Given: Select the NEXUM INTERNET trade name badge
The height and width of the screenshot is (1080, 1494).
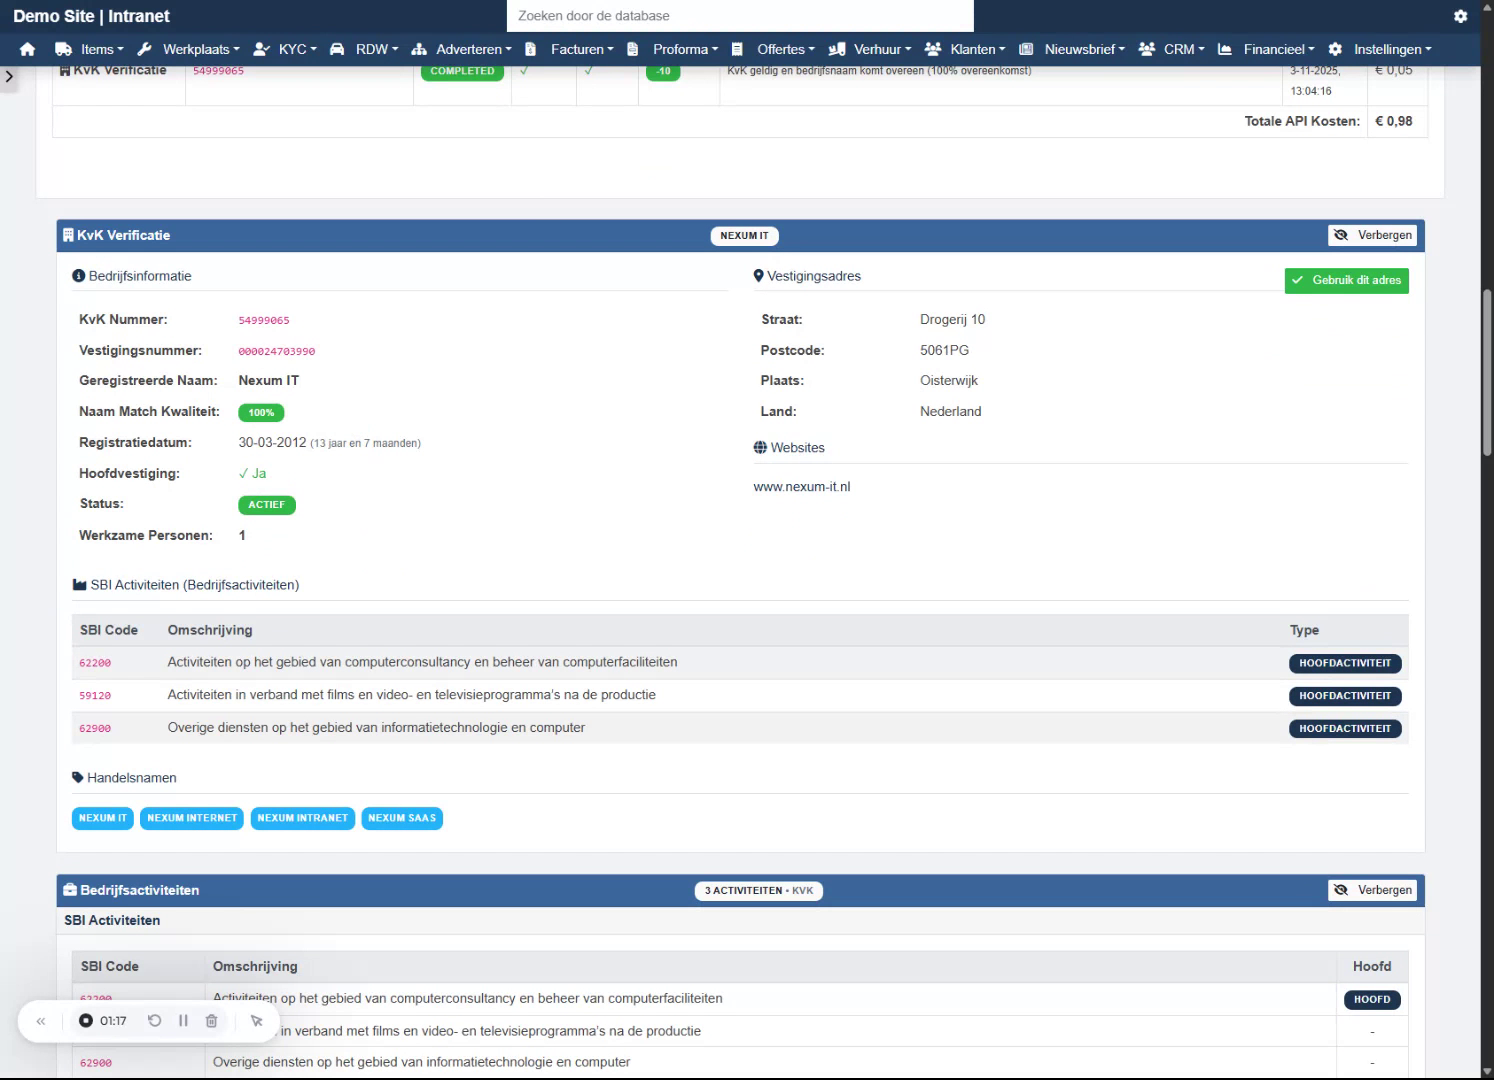Looking at the screenshot, I should point(192,818).
